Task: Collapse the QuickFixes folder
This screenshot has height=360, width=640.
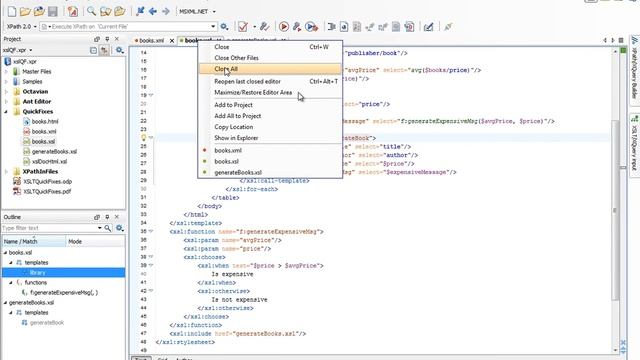Action: tap(6, 111)
